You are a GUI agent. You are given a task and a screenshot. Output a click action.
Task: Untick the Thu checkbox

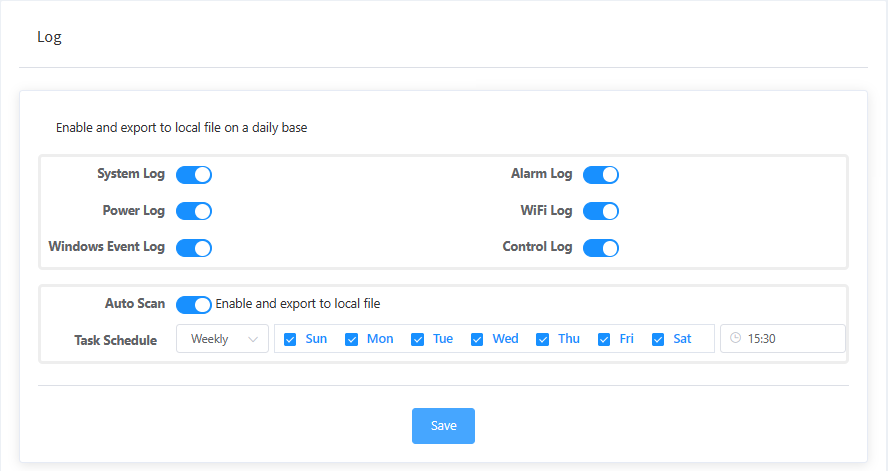pos(543,339)
